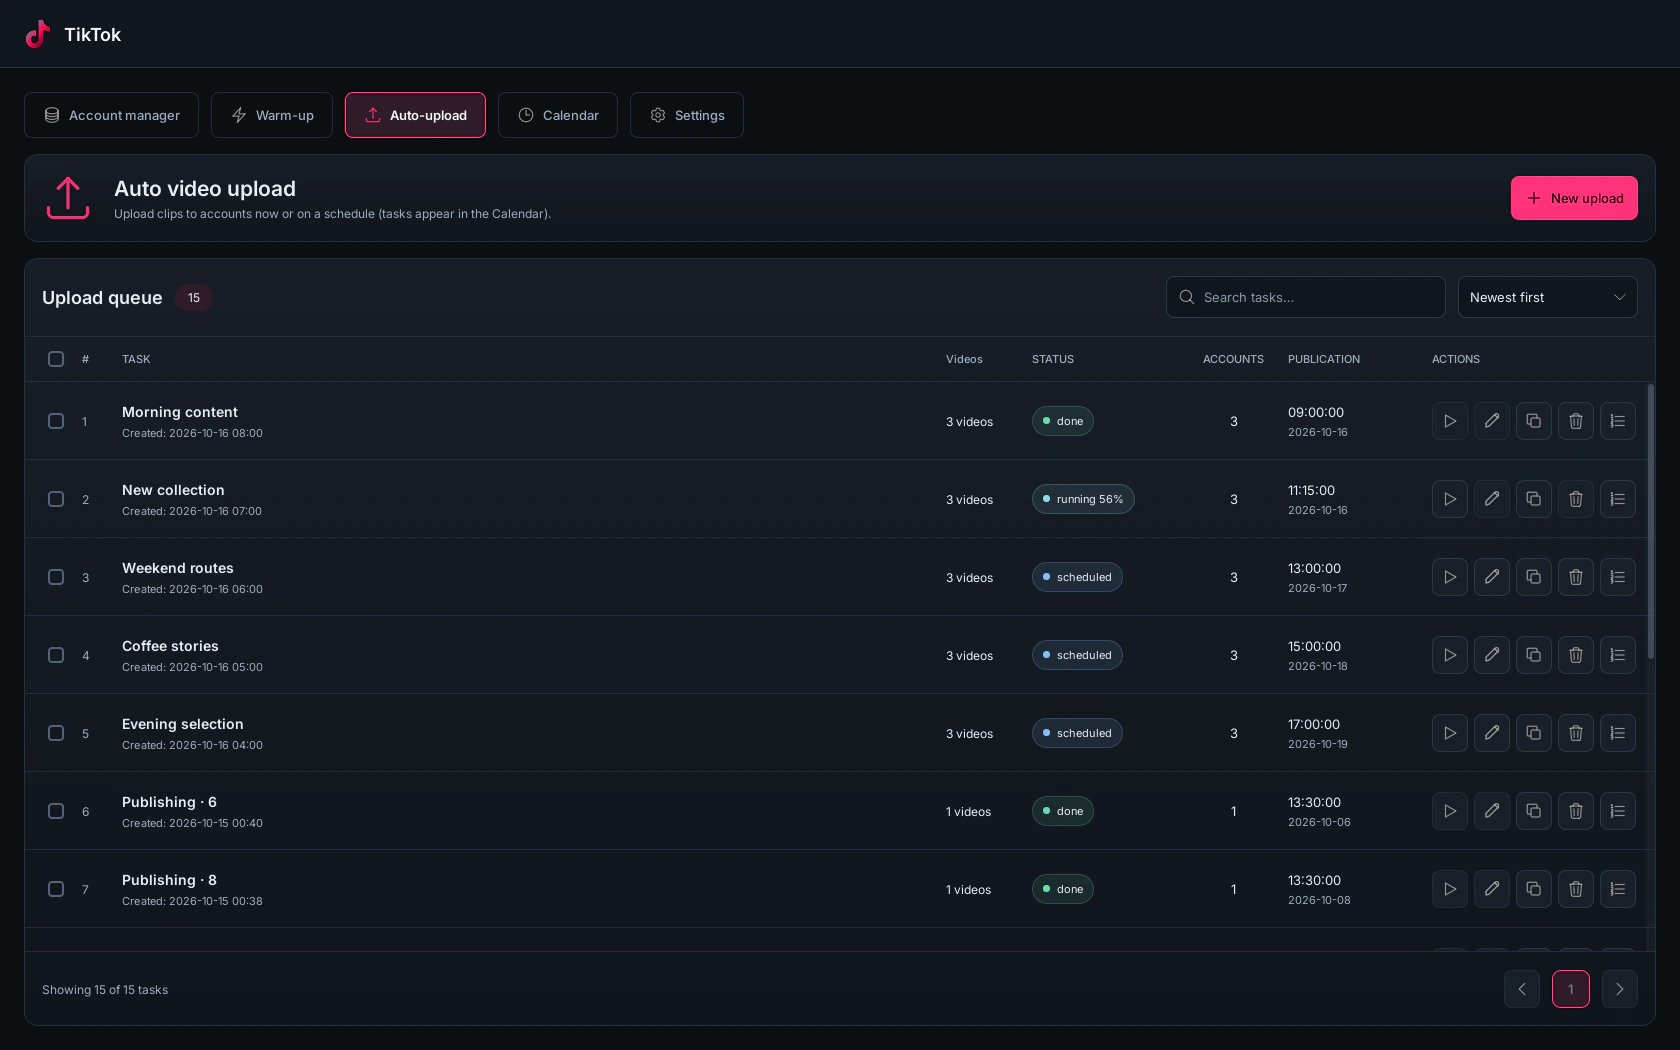The image size is (1680, 1050).
Task: Delete the New collection task
Action: (x=1576, y=499)
